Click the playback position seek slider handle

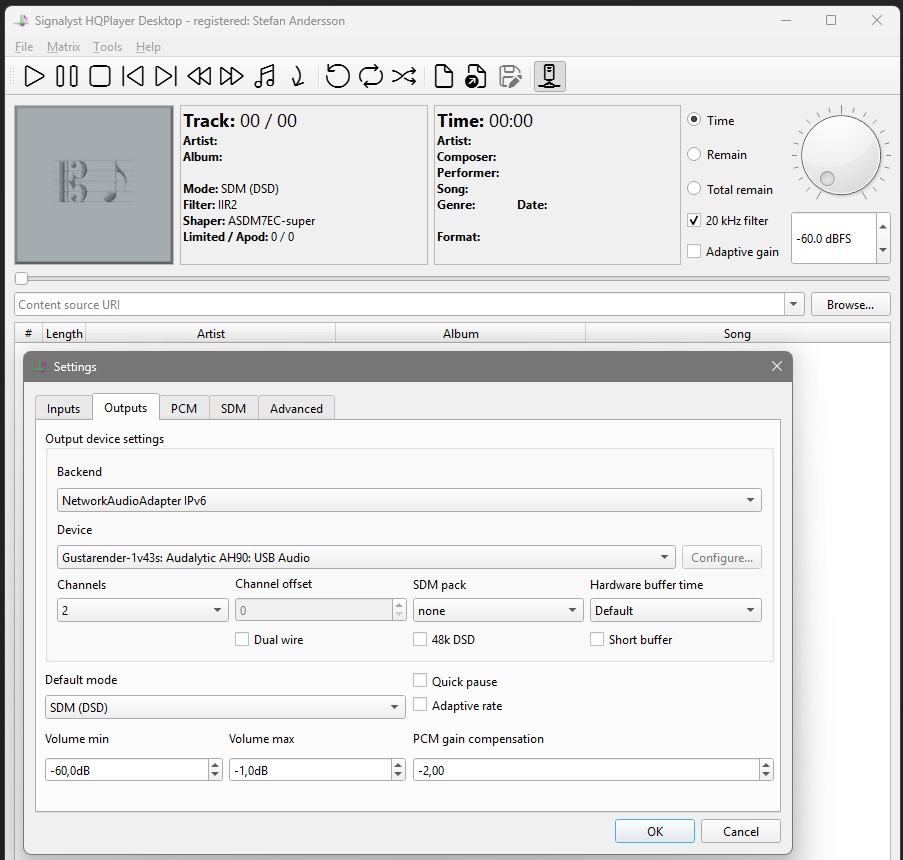21,278
